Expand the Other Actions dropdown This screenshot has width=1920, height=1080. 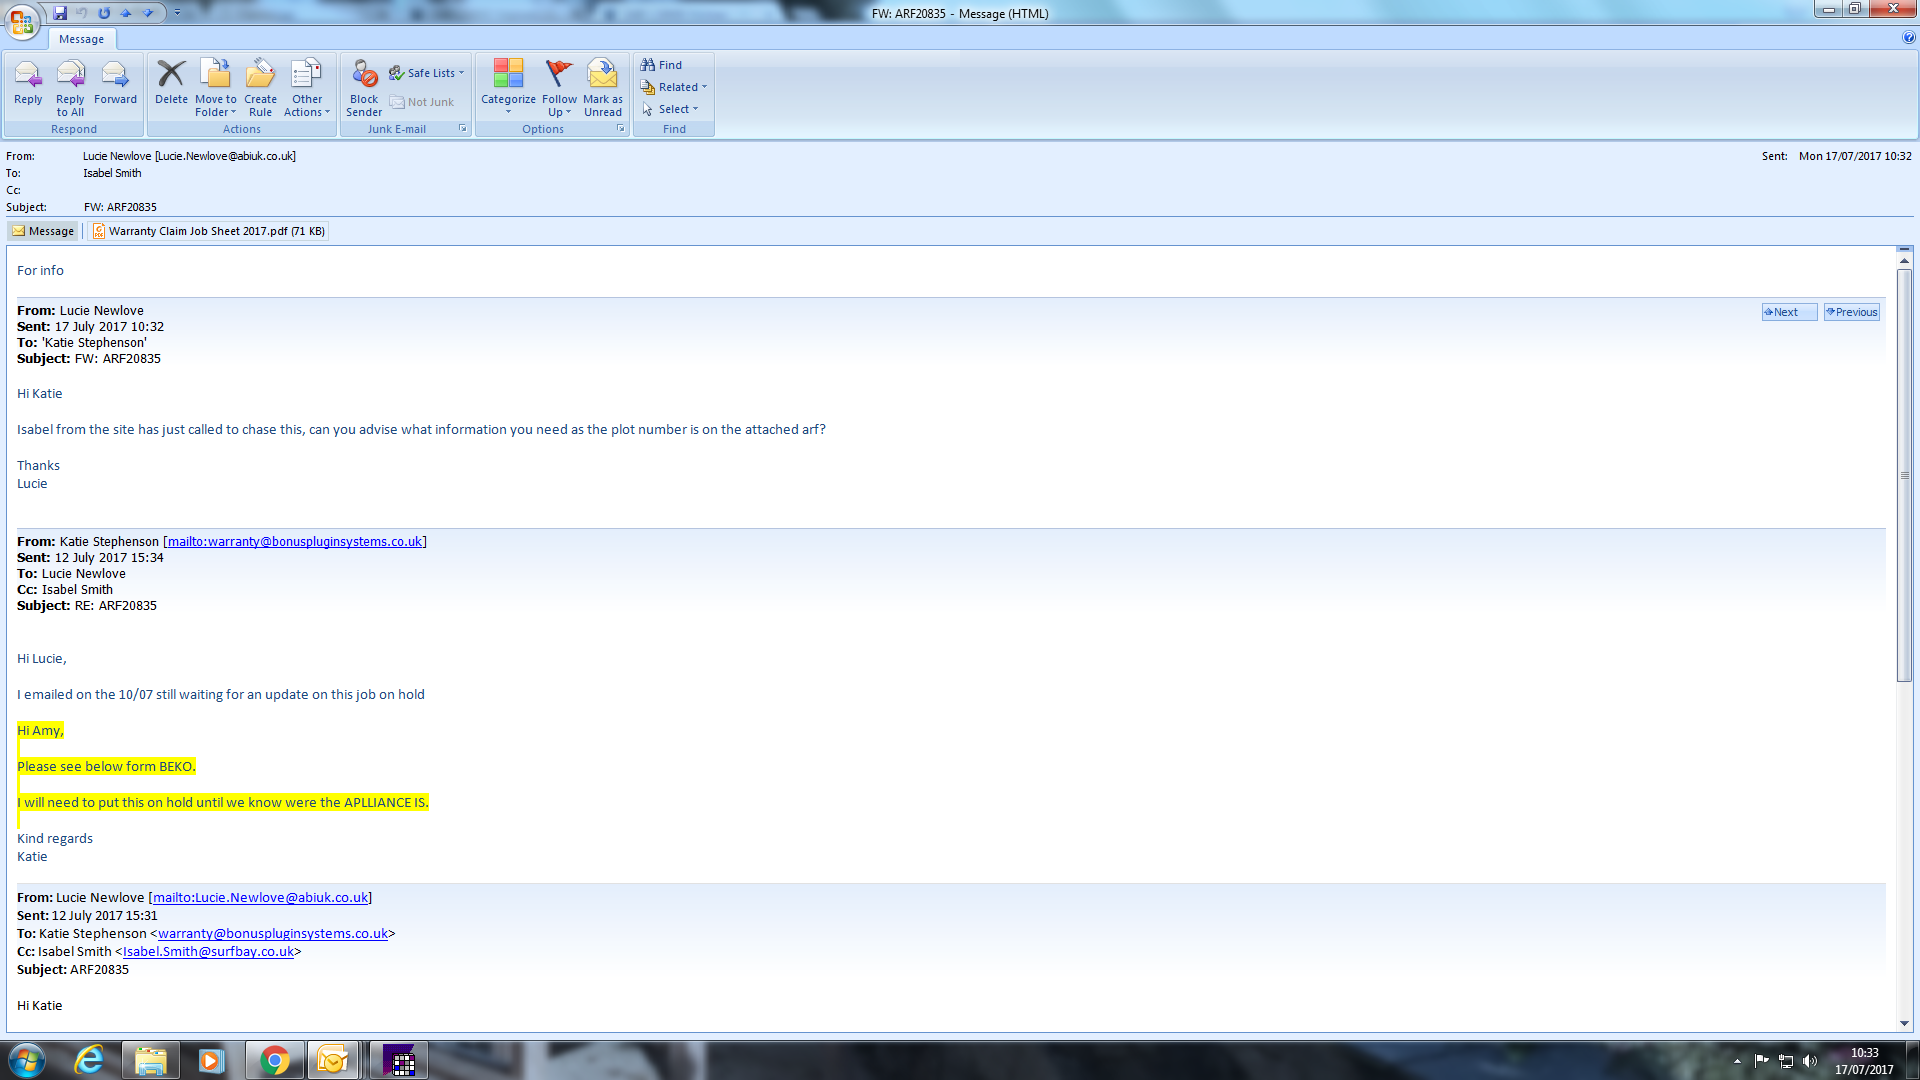pyautogui.click(x=307, y=105)
